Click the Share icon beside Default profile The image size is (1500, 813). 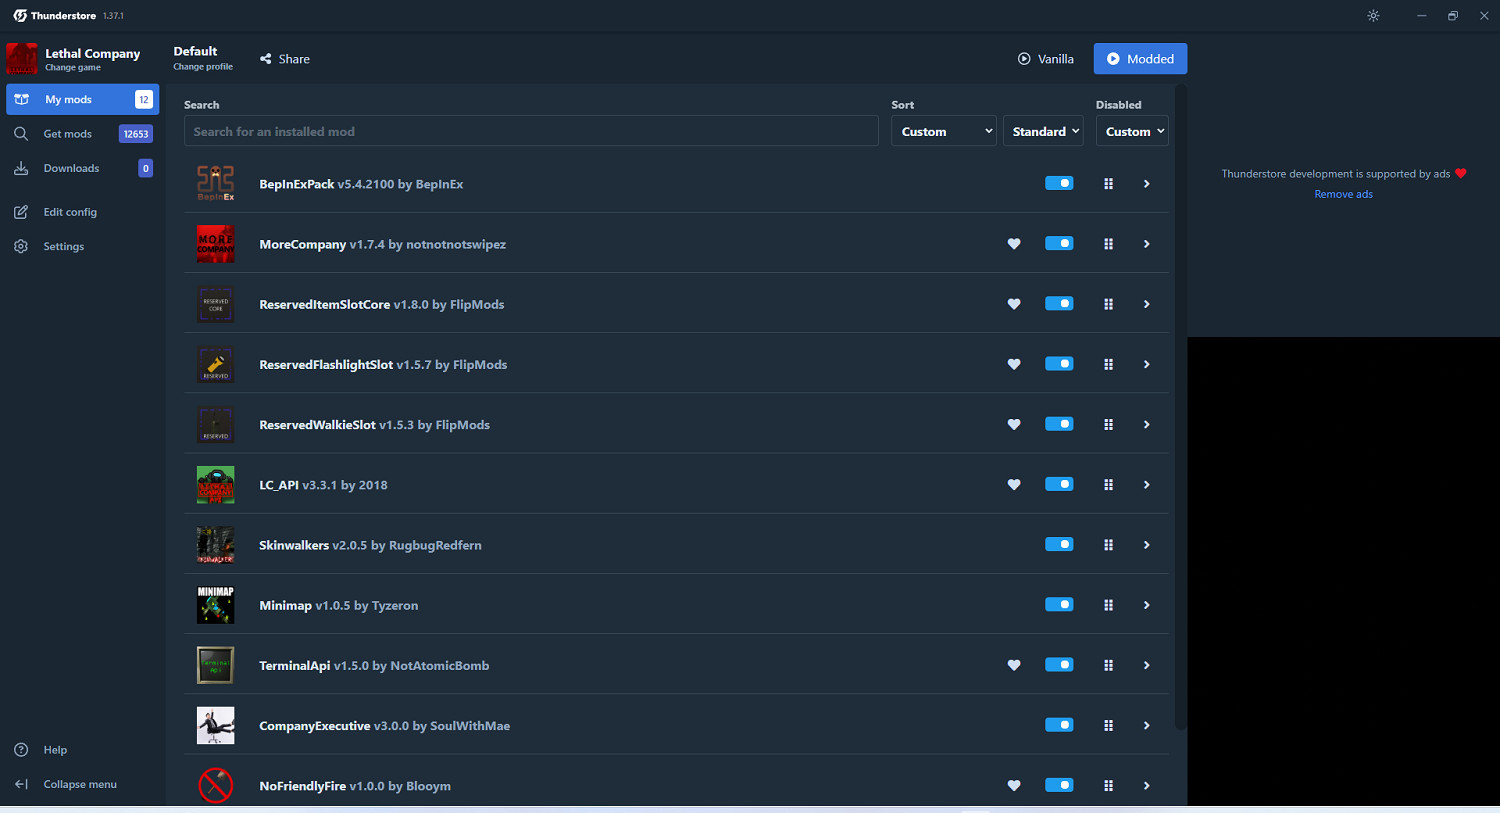click(266, 59)
